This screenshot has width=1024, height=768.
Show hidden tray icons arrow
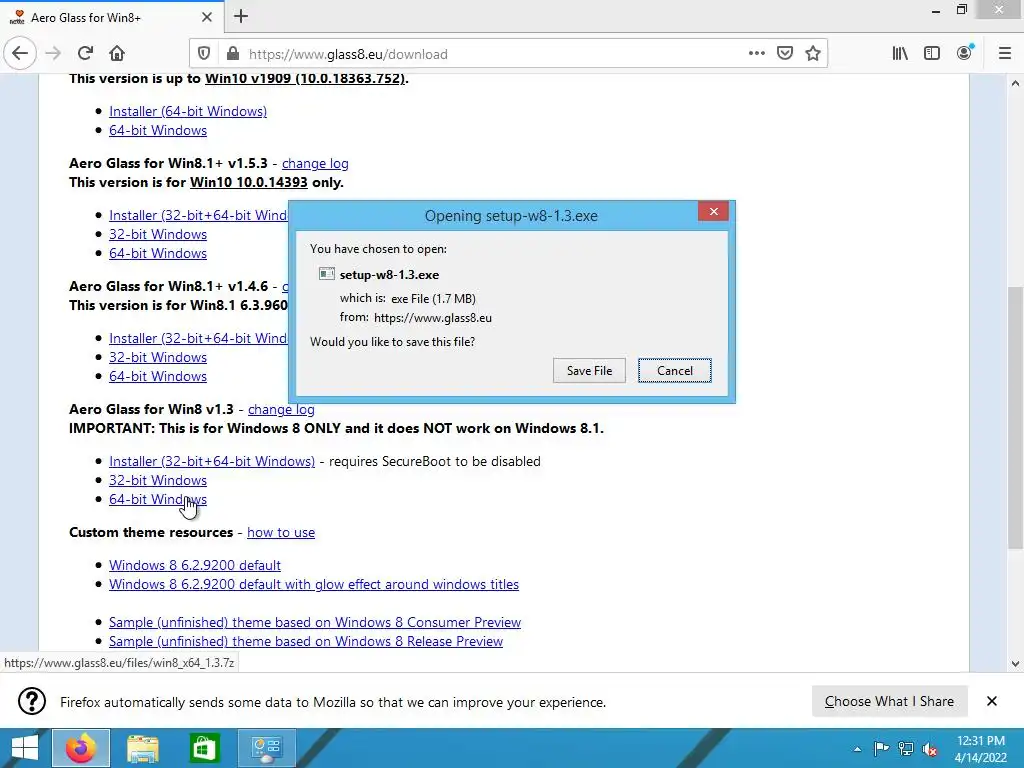click(857, 749)
